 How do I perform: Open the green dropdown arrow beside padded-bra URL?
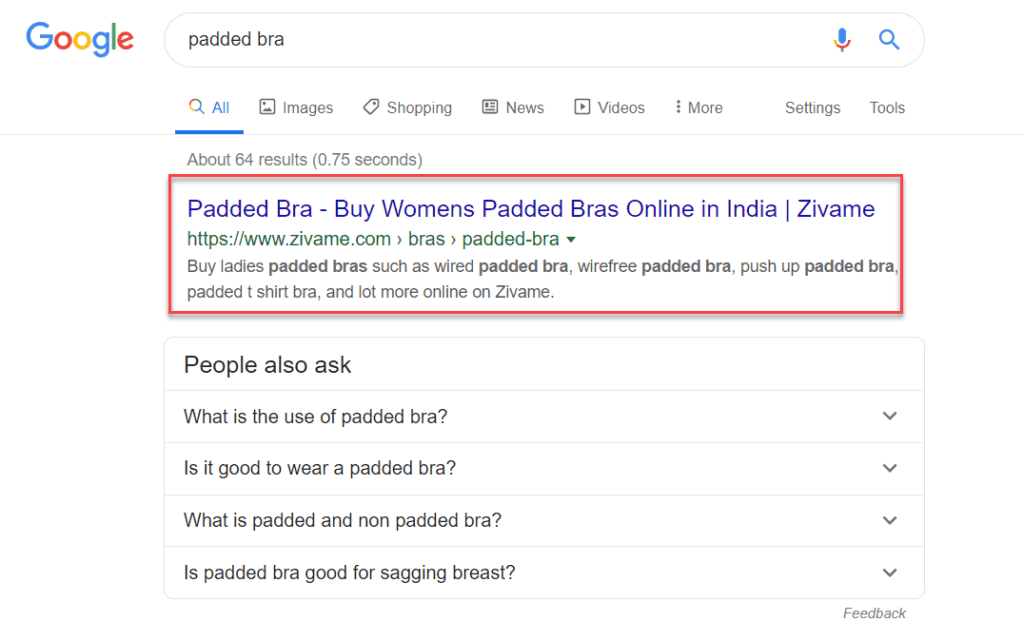tap(571, 240)
